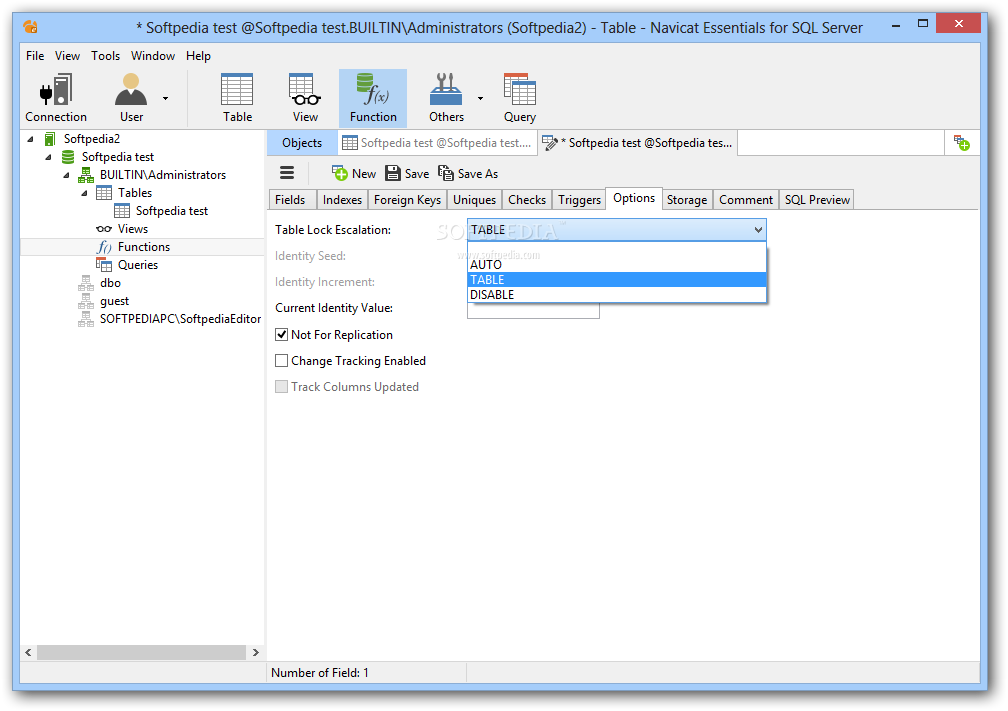The height and width of the screenshot is (711, 1008).
Task: Open the View objects toolbar icon
Action: [x=305, y=98]
